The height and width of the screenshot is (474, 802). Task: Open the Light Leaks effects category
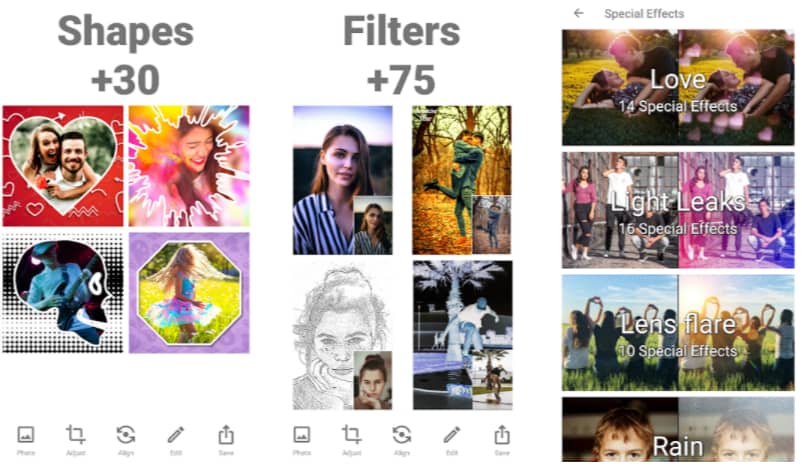pos(678,210)
